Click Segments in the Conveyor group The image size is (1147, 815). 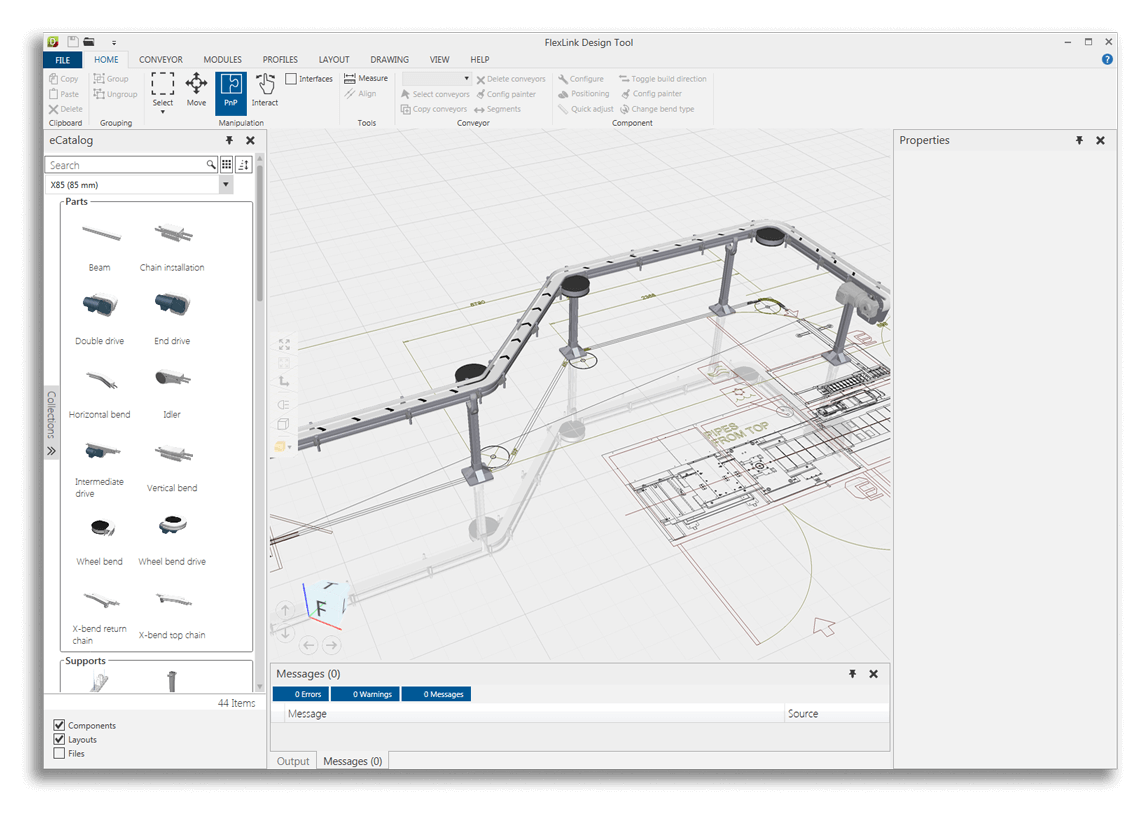498,109
